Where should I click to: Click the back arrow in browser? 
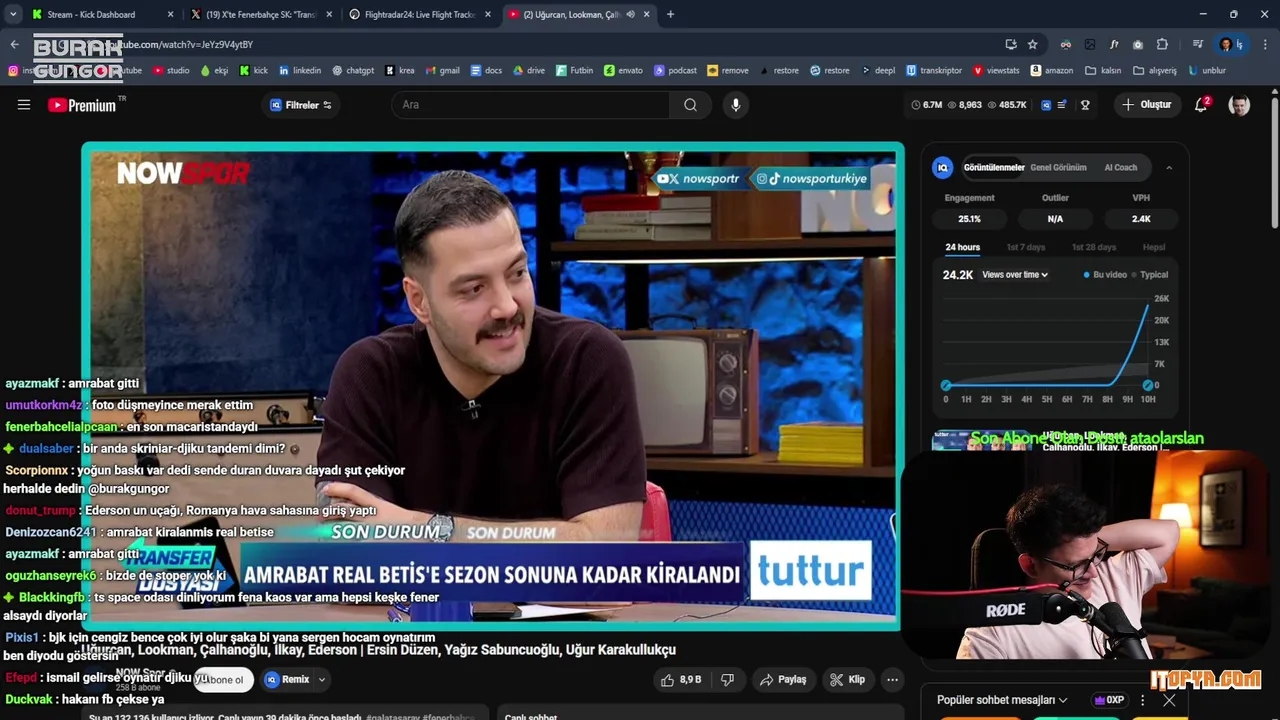coord(14,44)
